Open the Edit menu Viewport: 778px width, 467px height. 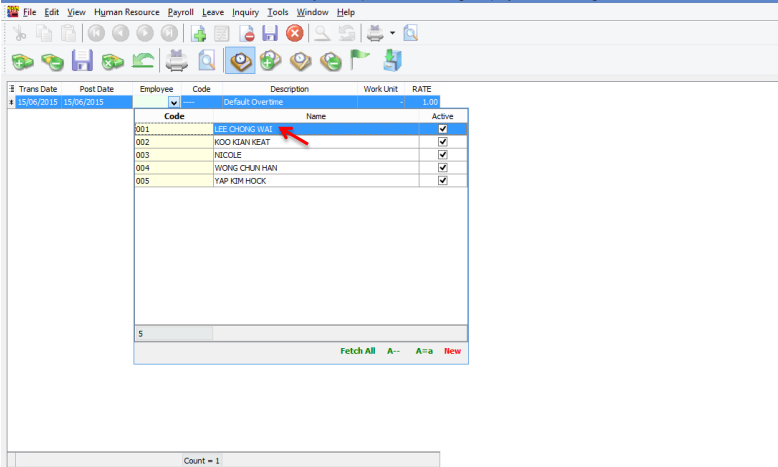tap(52, 12)
